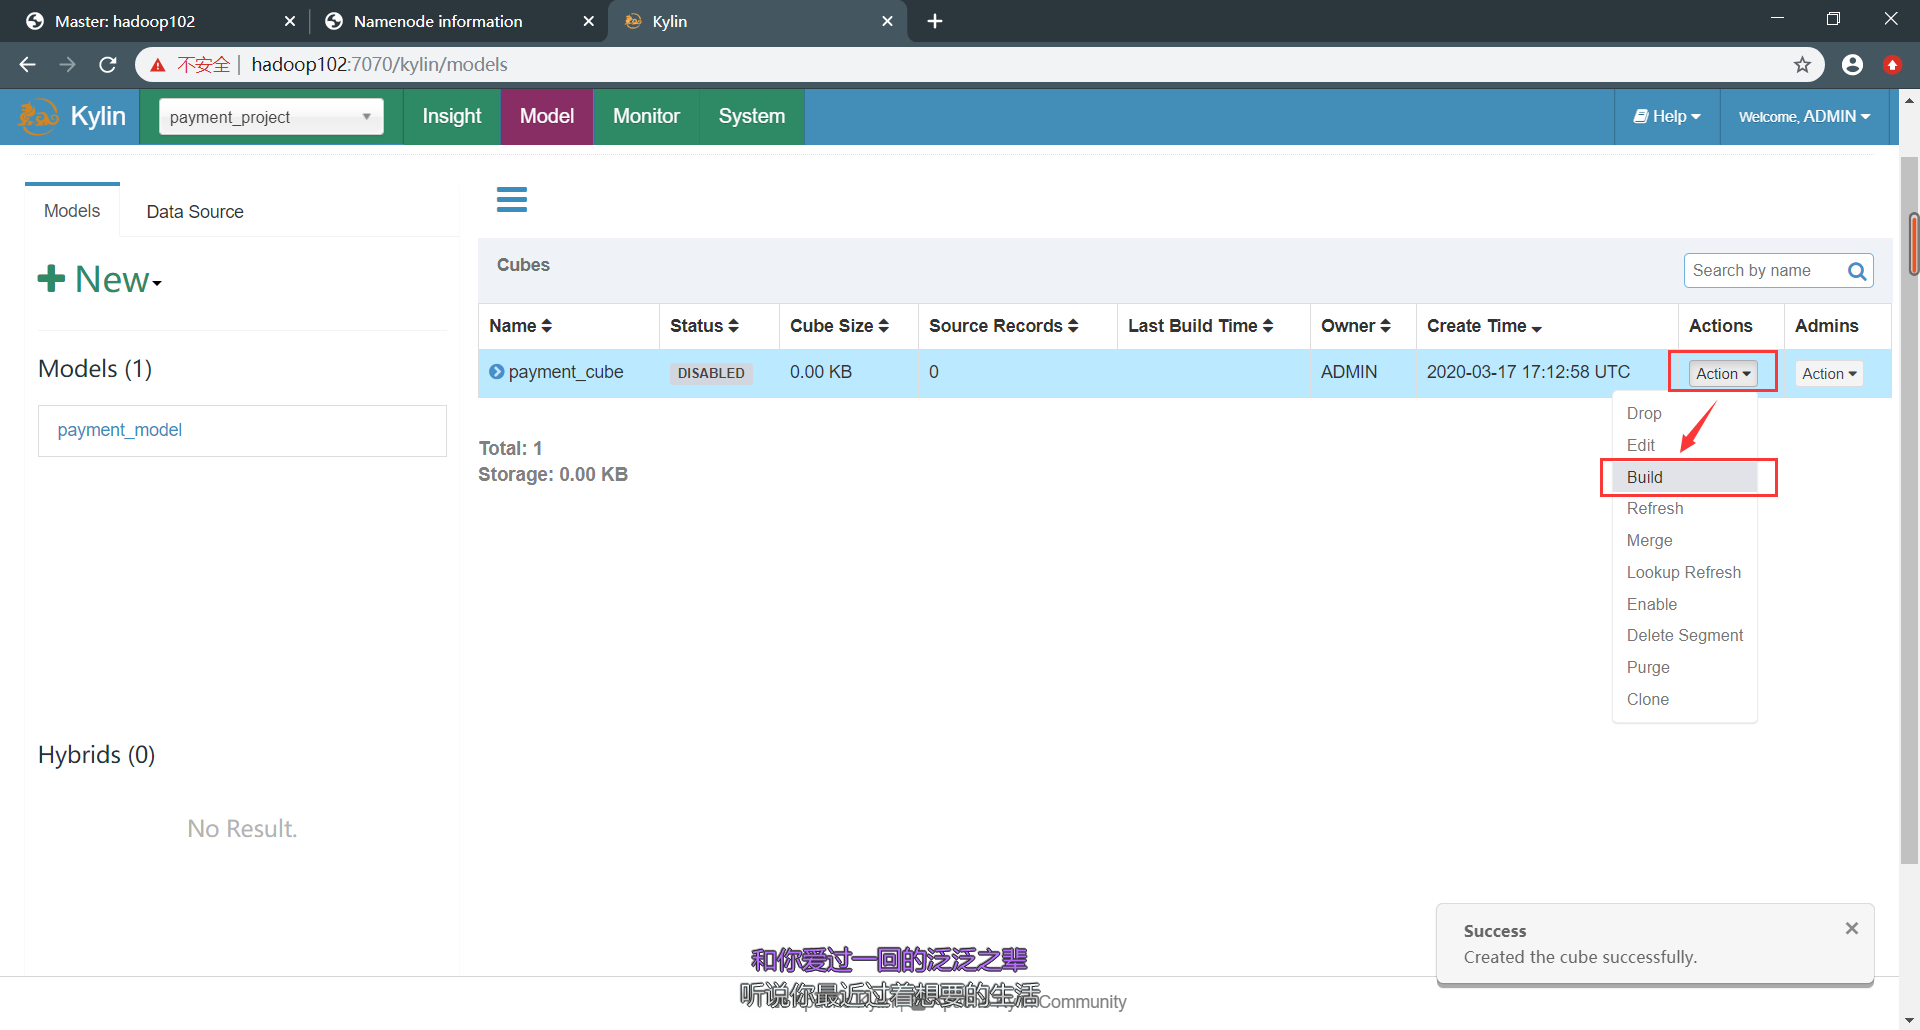This screenshot has width=1920, height=1030.
Task: Sort cubes by Status column
Action: pos(704,326)
